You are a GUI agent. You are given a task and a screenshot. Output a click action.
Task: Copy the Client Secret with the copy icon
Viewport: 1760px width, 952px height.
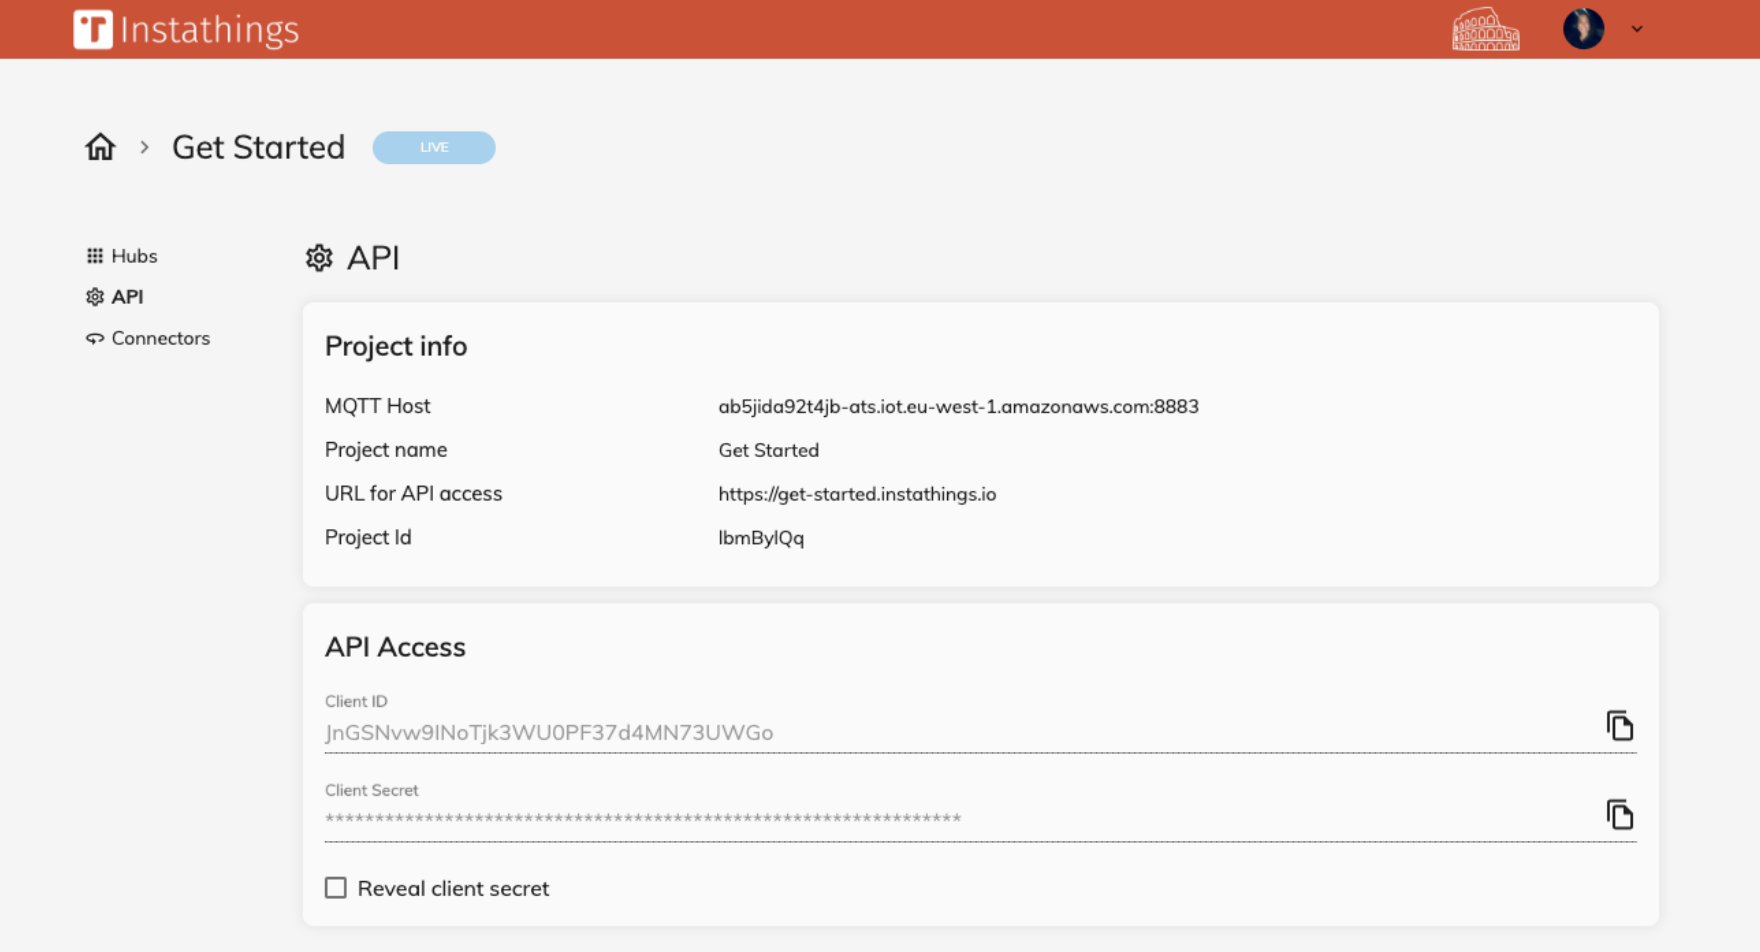point(1619,814)
